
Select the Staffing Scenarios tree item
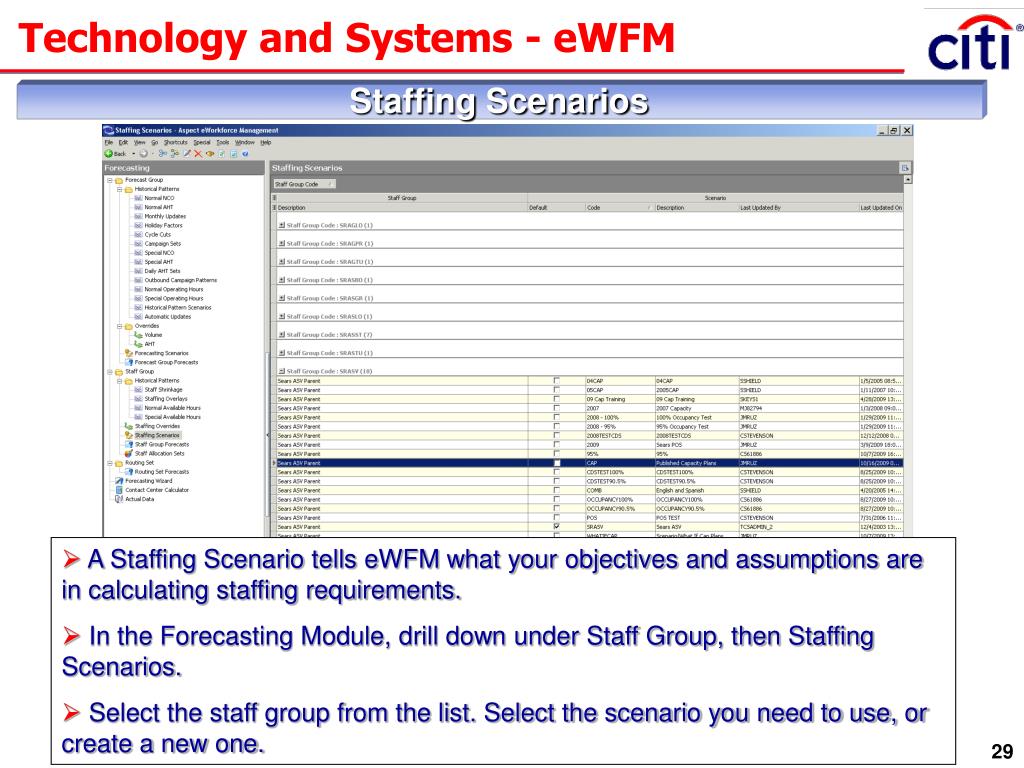[x=157, y=435]
